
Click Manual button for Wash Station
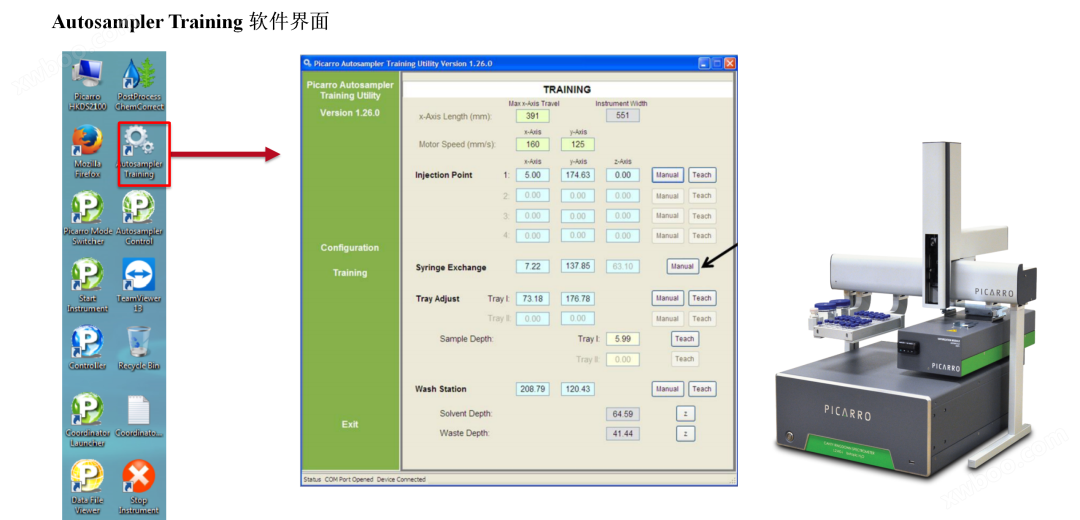point(667,389)
